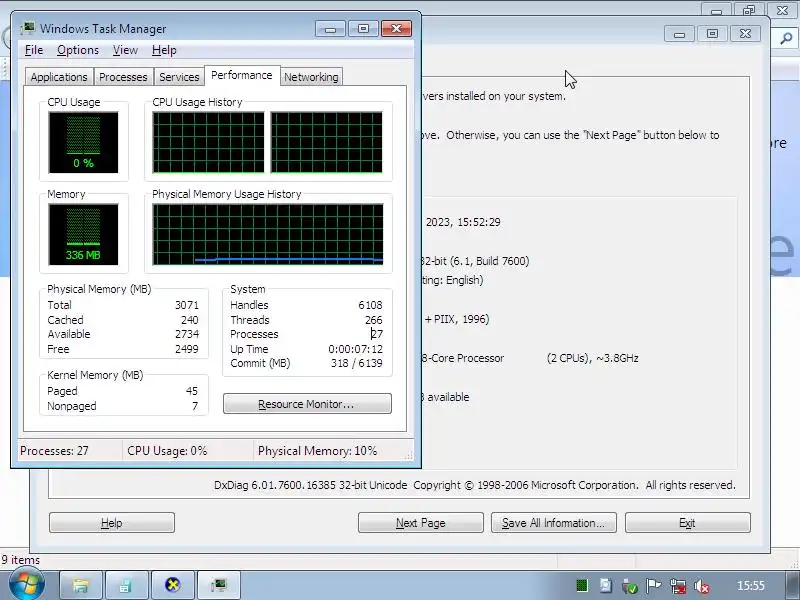Click the 2 CPUs ~3.8GHz text in DxDiag
Image resolution: width=800 pixels, height=600 pixels.
point(592,358)
